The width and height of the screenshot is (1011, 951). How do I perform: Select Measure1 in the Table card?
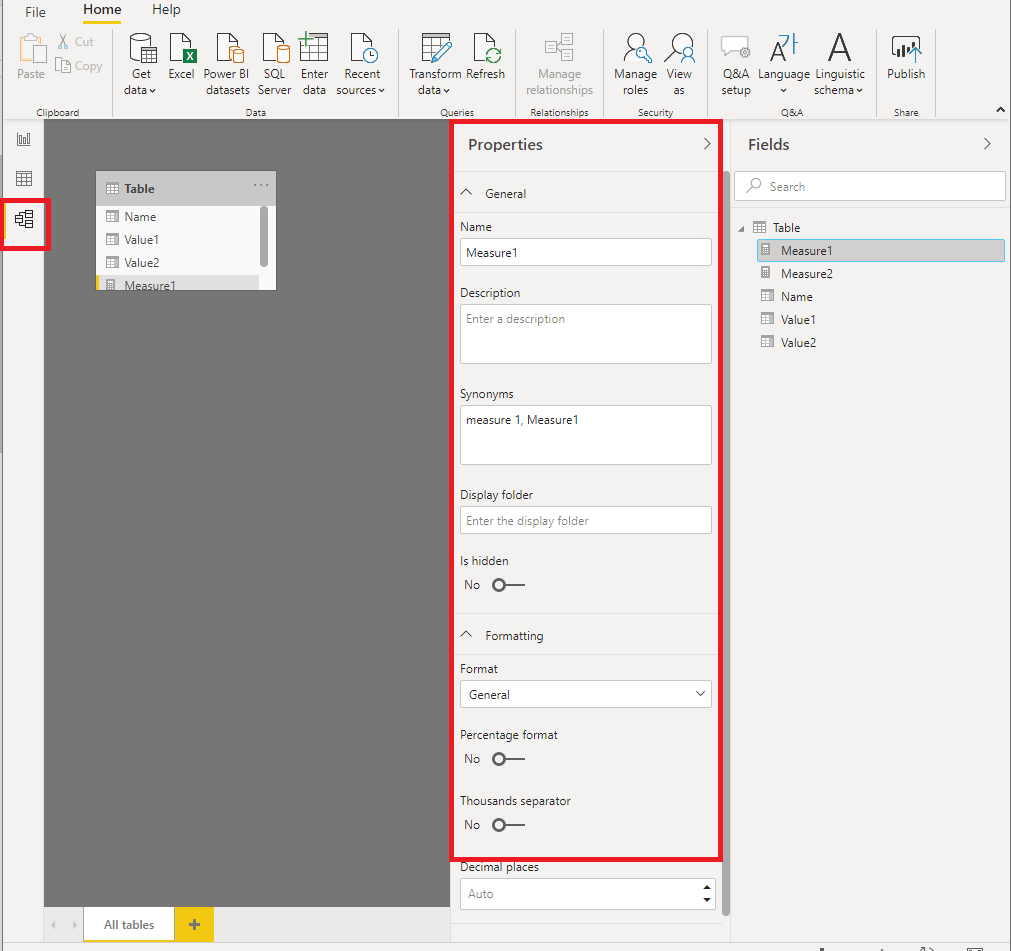click(x=178, y=284)
